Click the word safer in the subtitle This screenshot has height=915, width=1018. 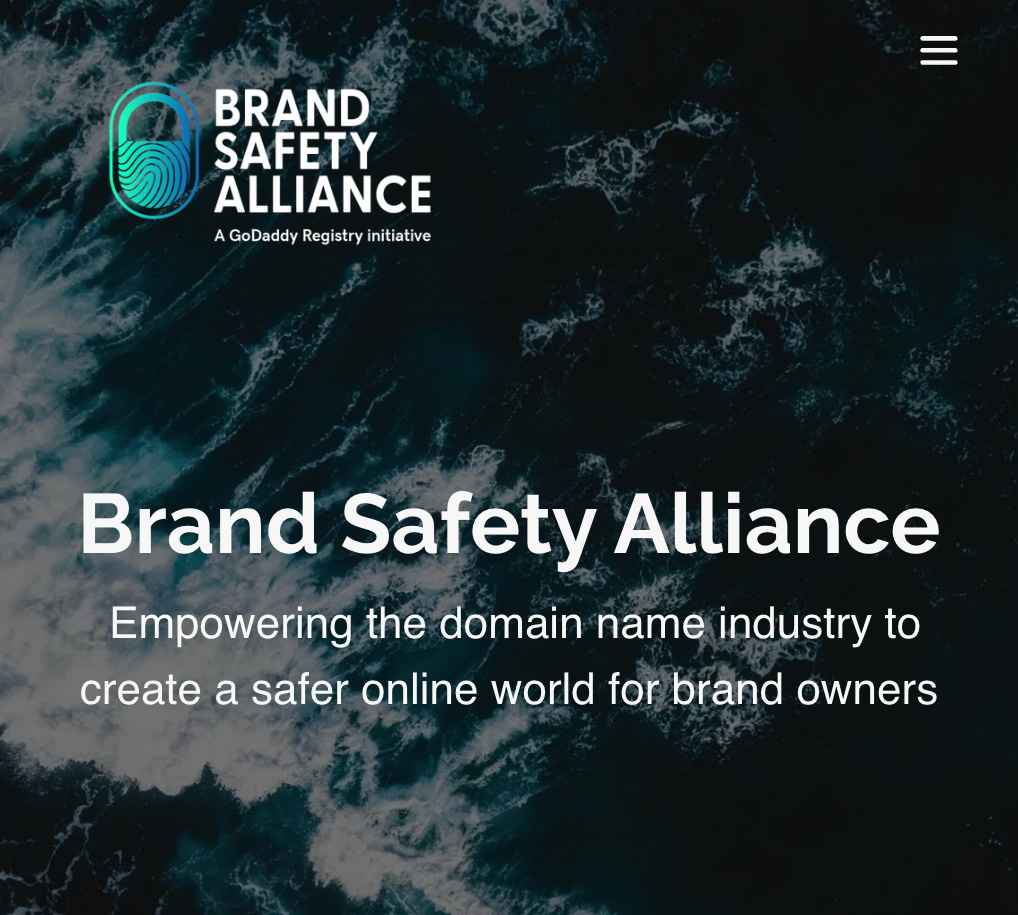click(x=300, y=688)
